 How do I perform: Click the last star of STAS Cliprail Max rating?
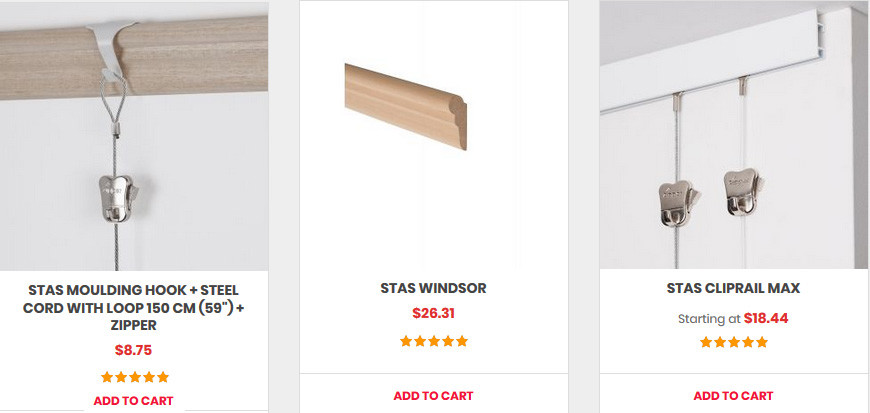click(x=762, y=342)
